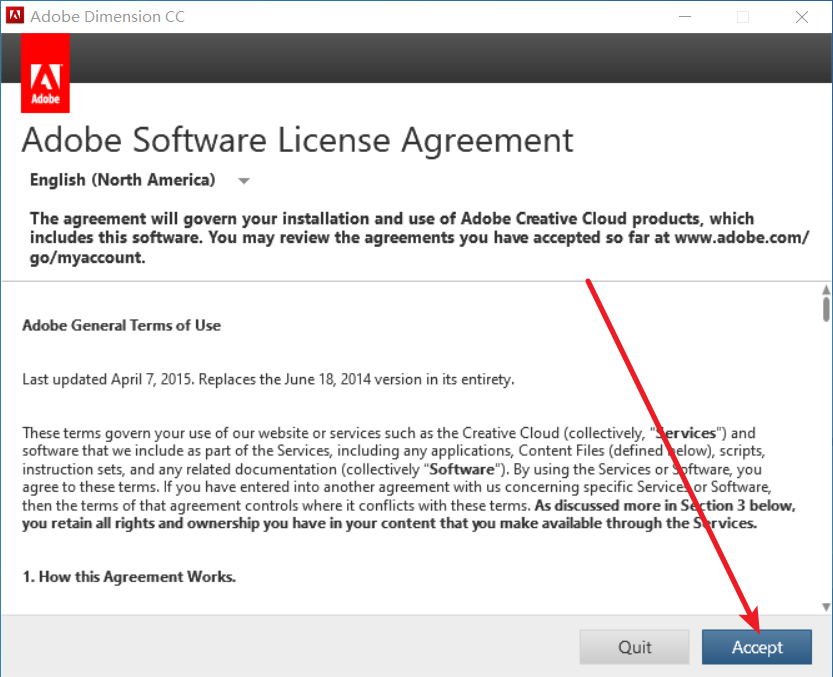This screenshot has height=677, width=833.
Task: Click the Adobe icon in the title bar
Action: (14, 15)
